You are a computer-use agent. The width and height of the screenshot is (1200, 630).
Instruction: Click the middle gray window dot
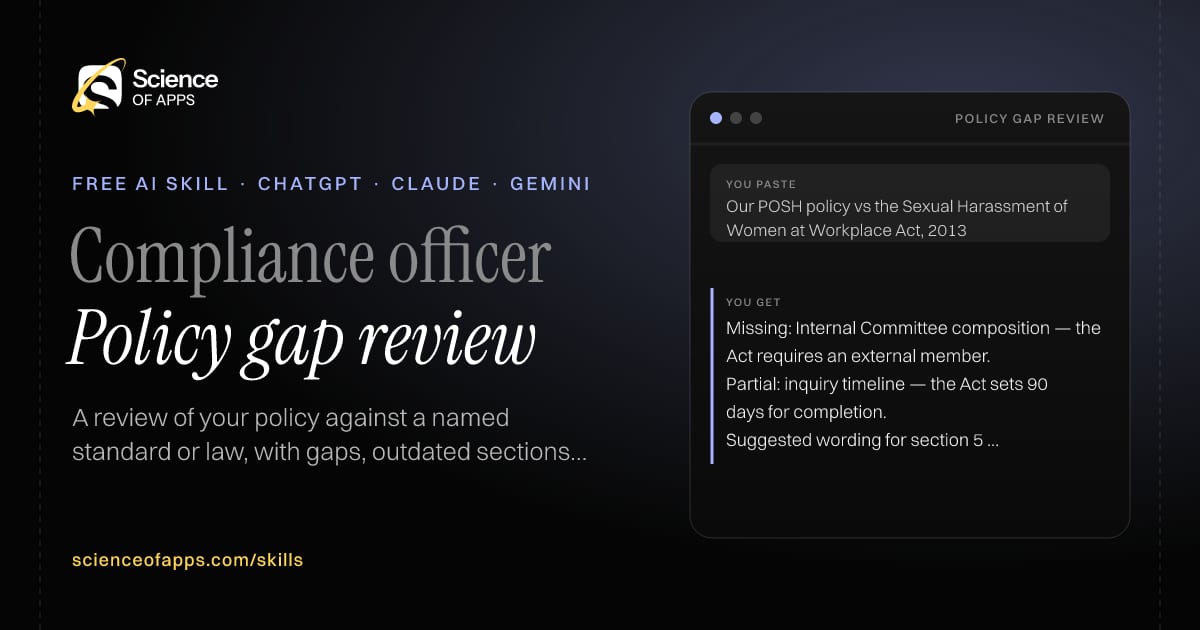click(x=736, y=118)
